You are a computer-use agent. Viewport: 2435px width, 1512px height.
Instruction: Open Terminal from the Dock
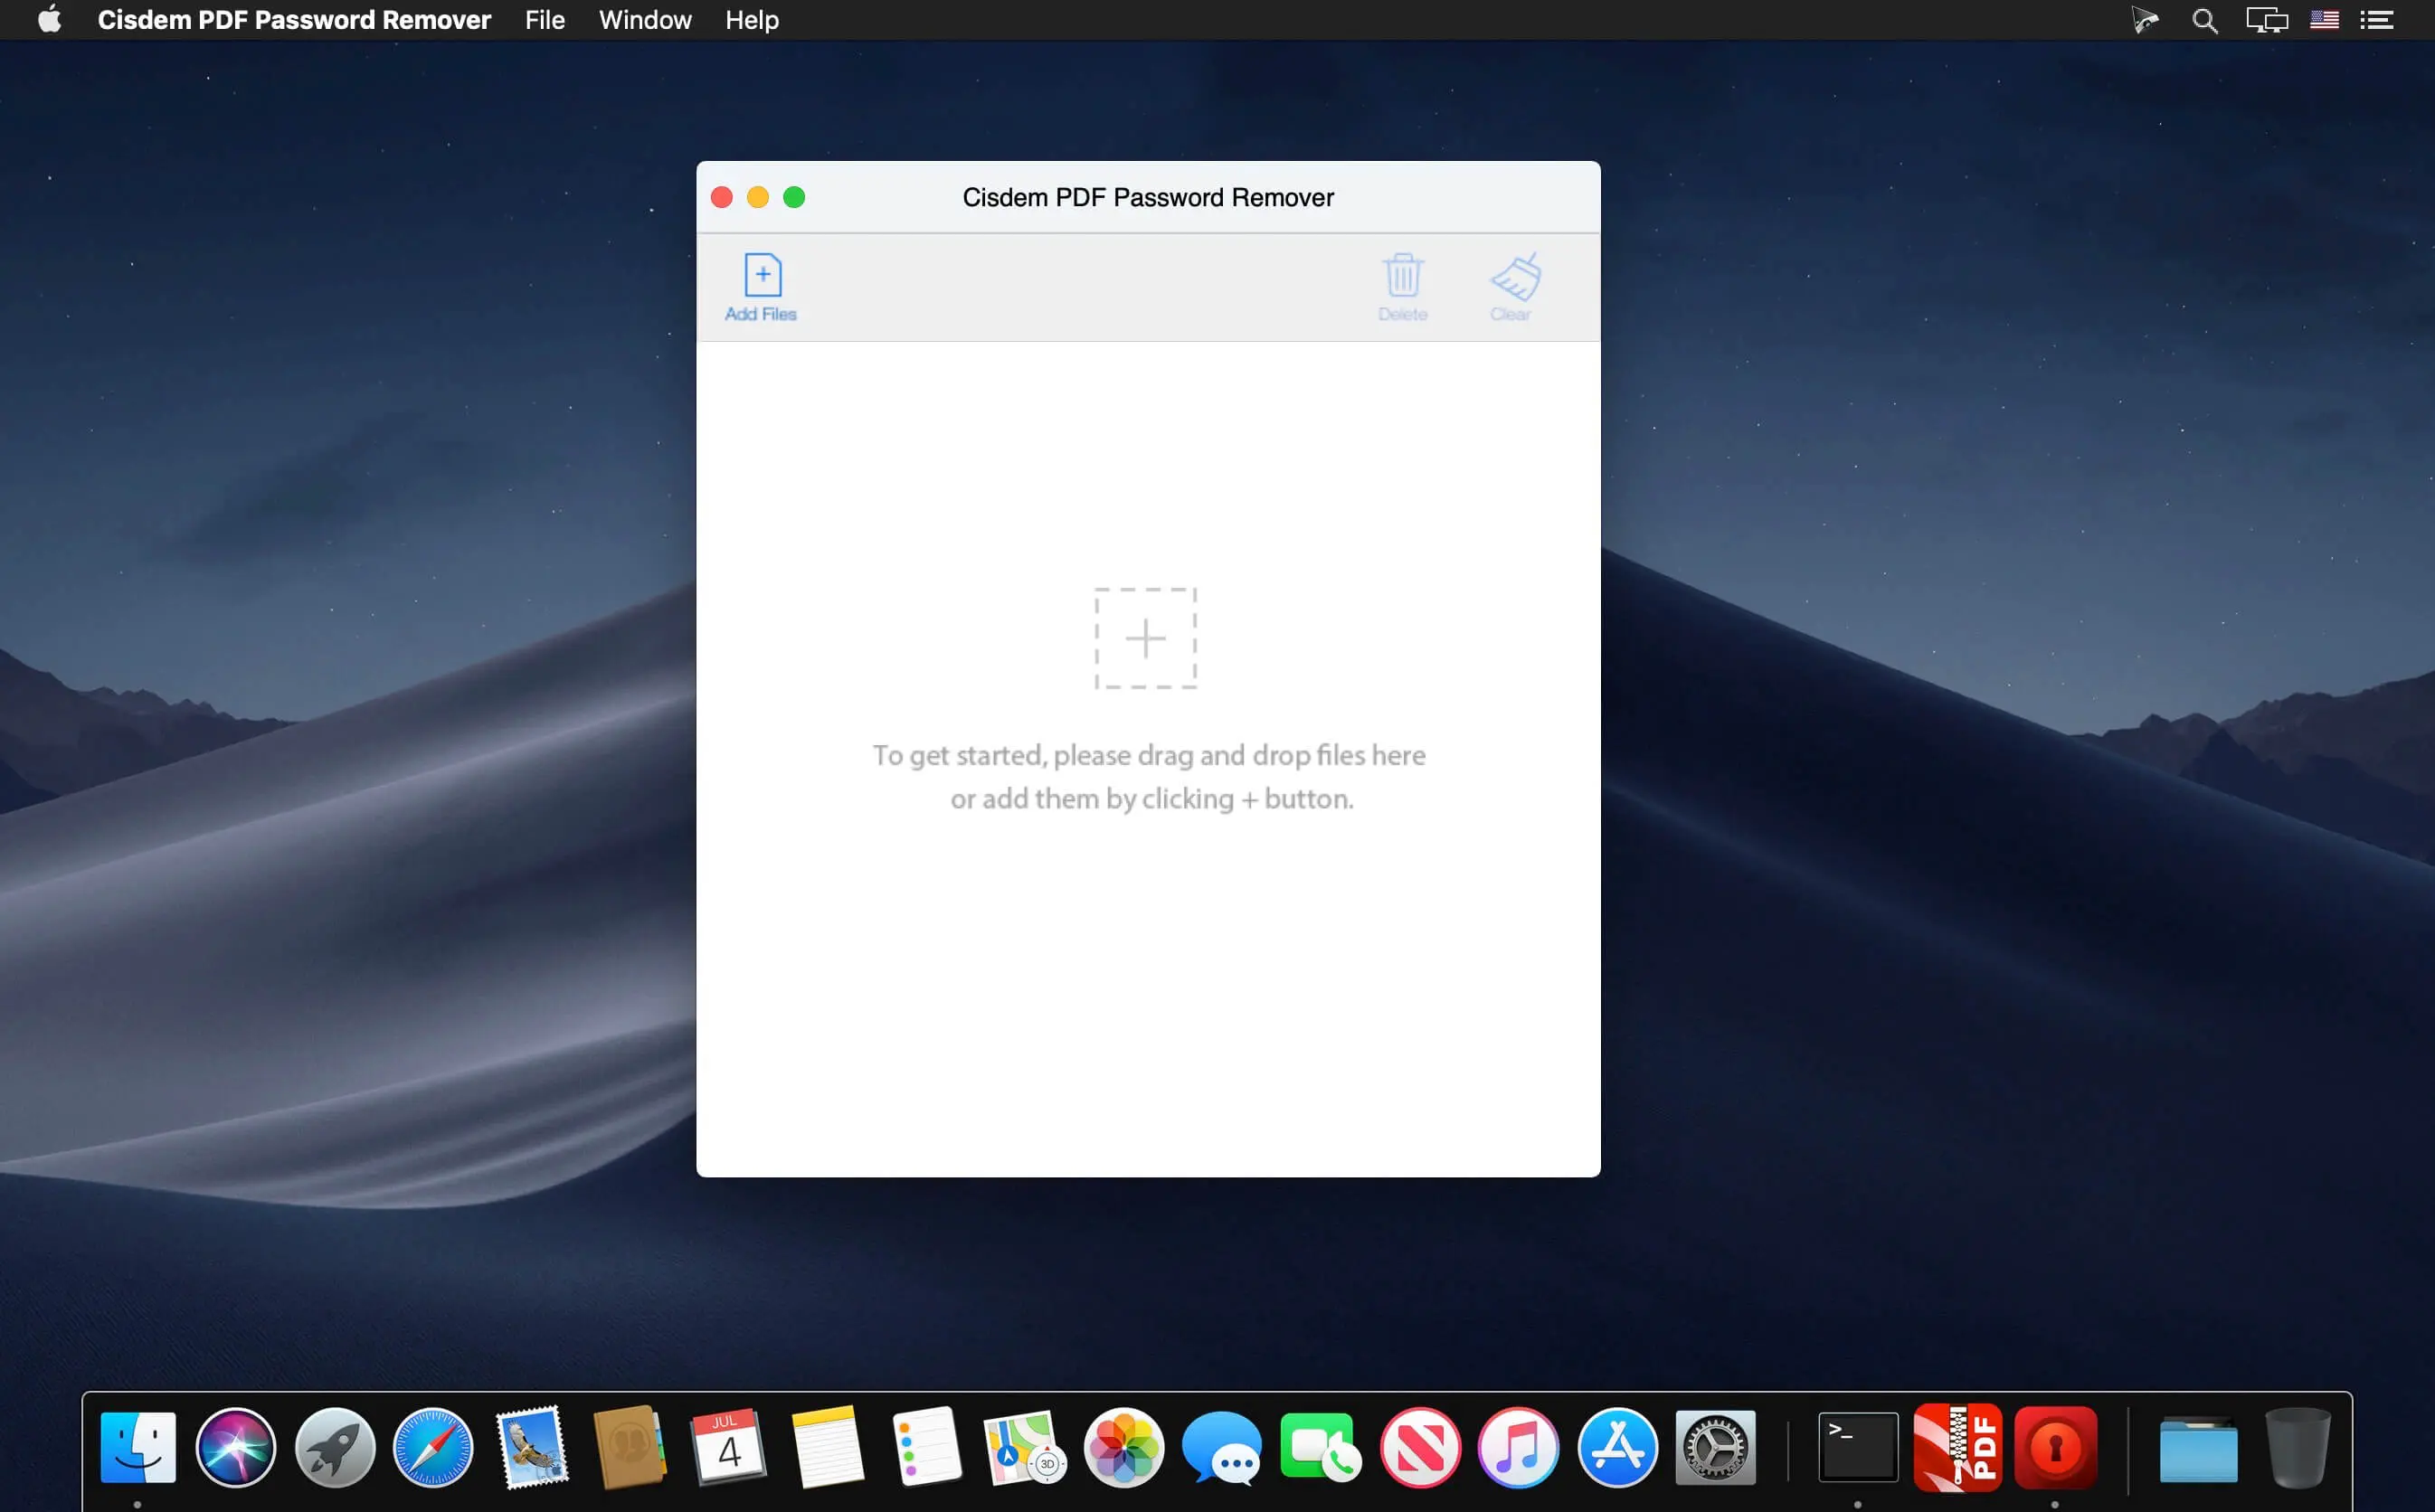click(x=1858, y=1447)
